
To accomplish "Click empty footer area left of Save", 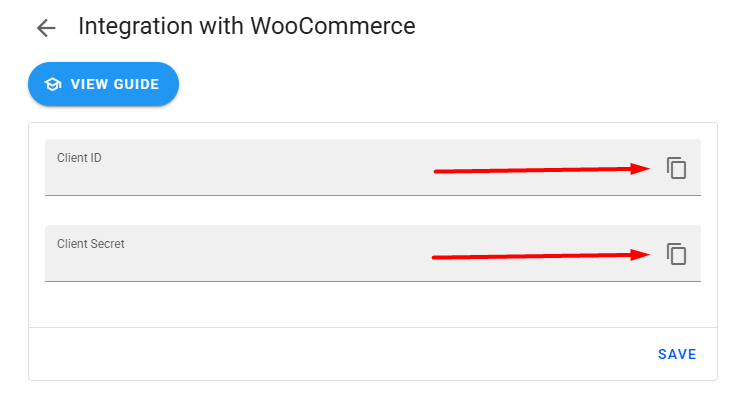I will [x=300, y=354].
